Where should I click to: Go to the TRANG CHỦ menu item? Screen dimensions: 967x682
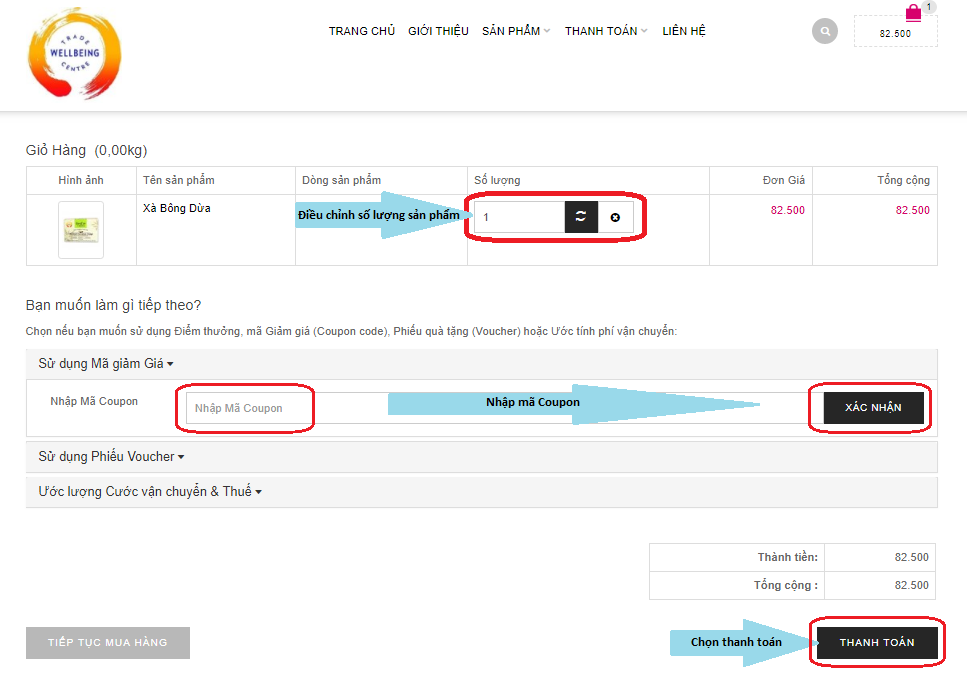[362, 31]
